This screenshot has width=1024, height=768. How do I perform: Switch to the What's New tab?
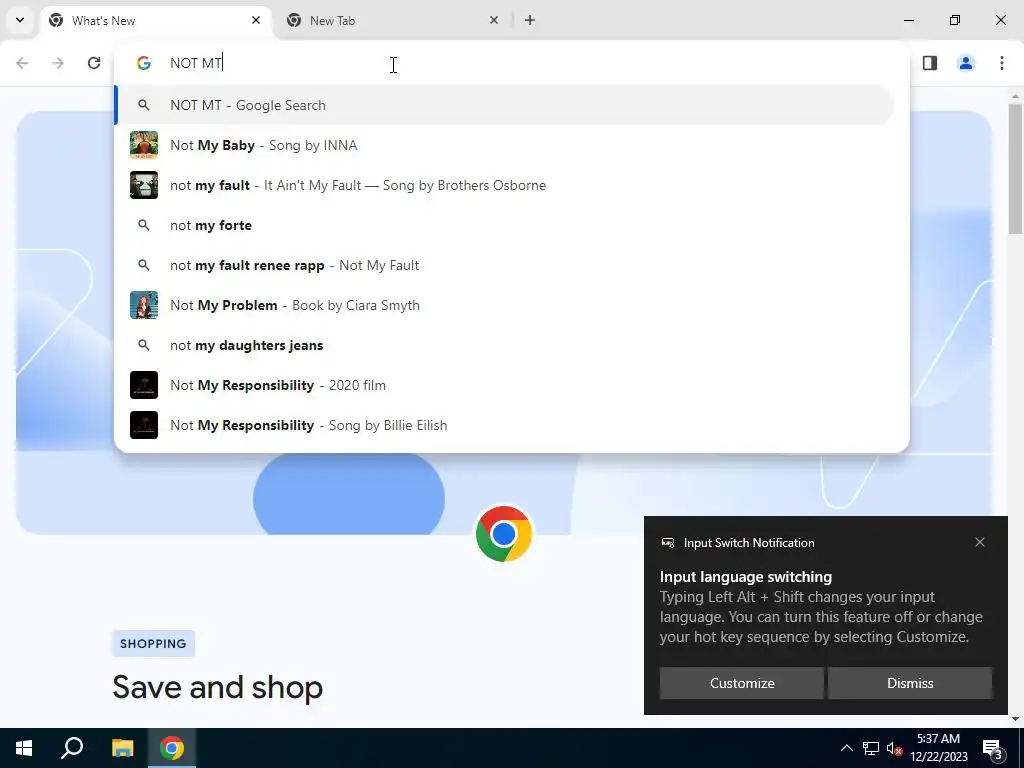[156, 20]
